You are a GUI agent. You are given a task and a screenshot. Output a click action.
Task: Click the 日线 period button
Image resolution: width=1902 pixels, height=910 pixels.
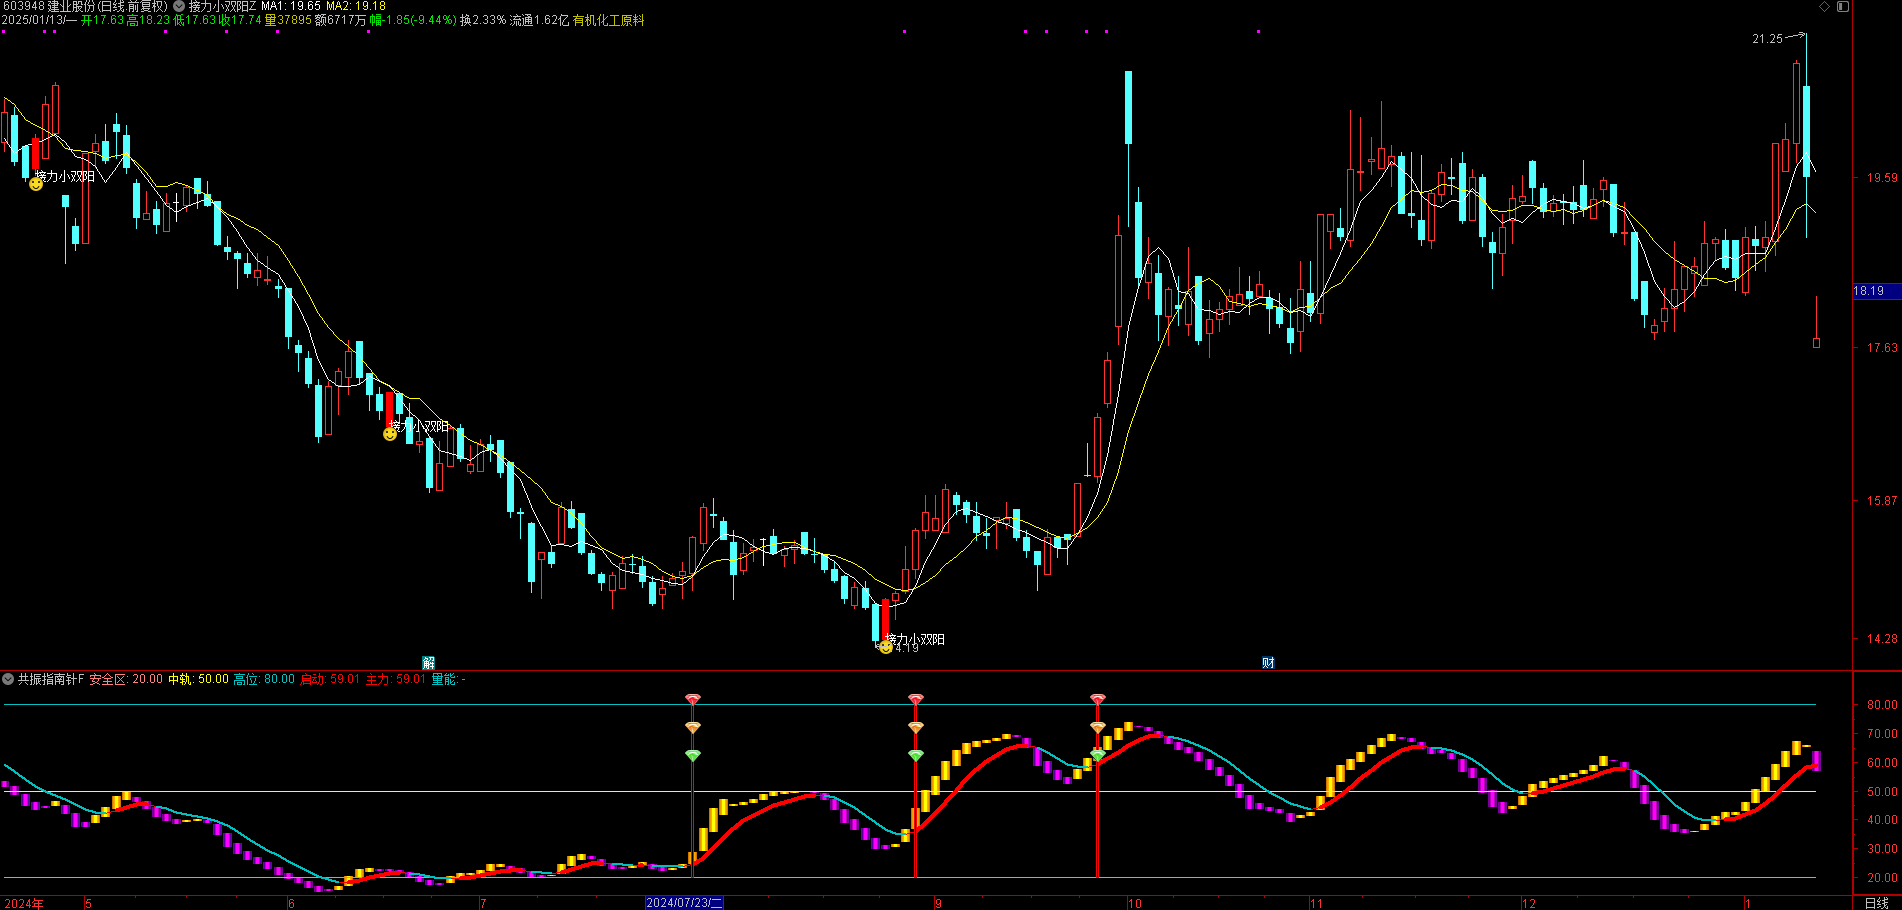click(1877, 903)
